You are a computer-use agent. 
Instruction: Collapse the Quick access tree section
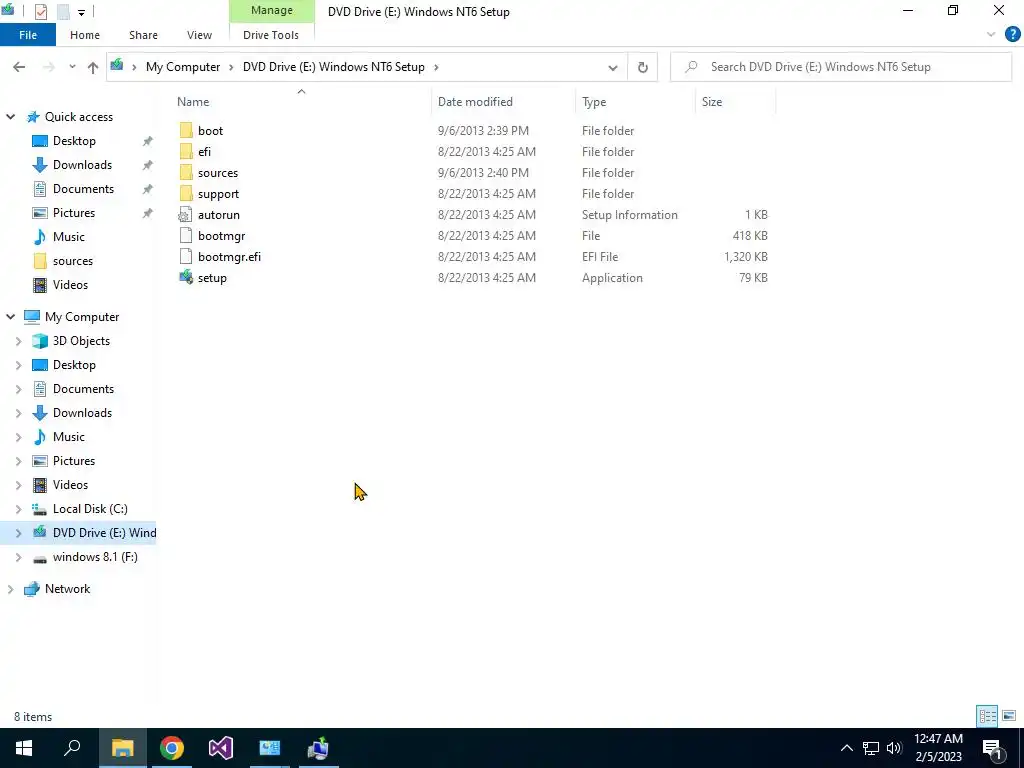click(x=10, y=117)
